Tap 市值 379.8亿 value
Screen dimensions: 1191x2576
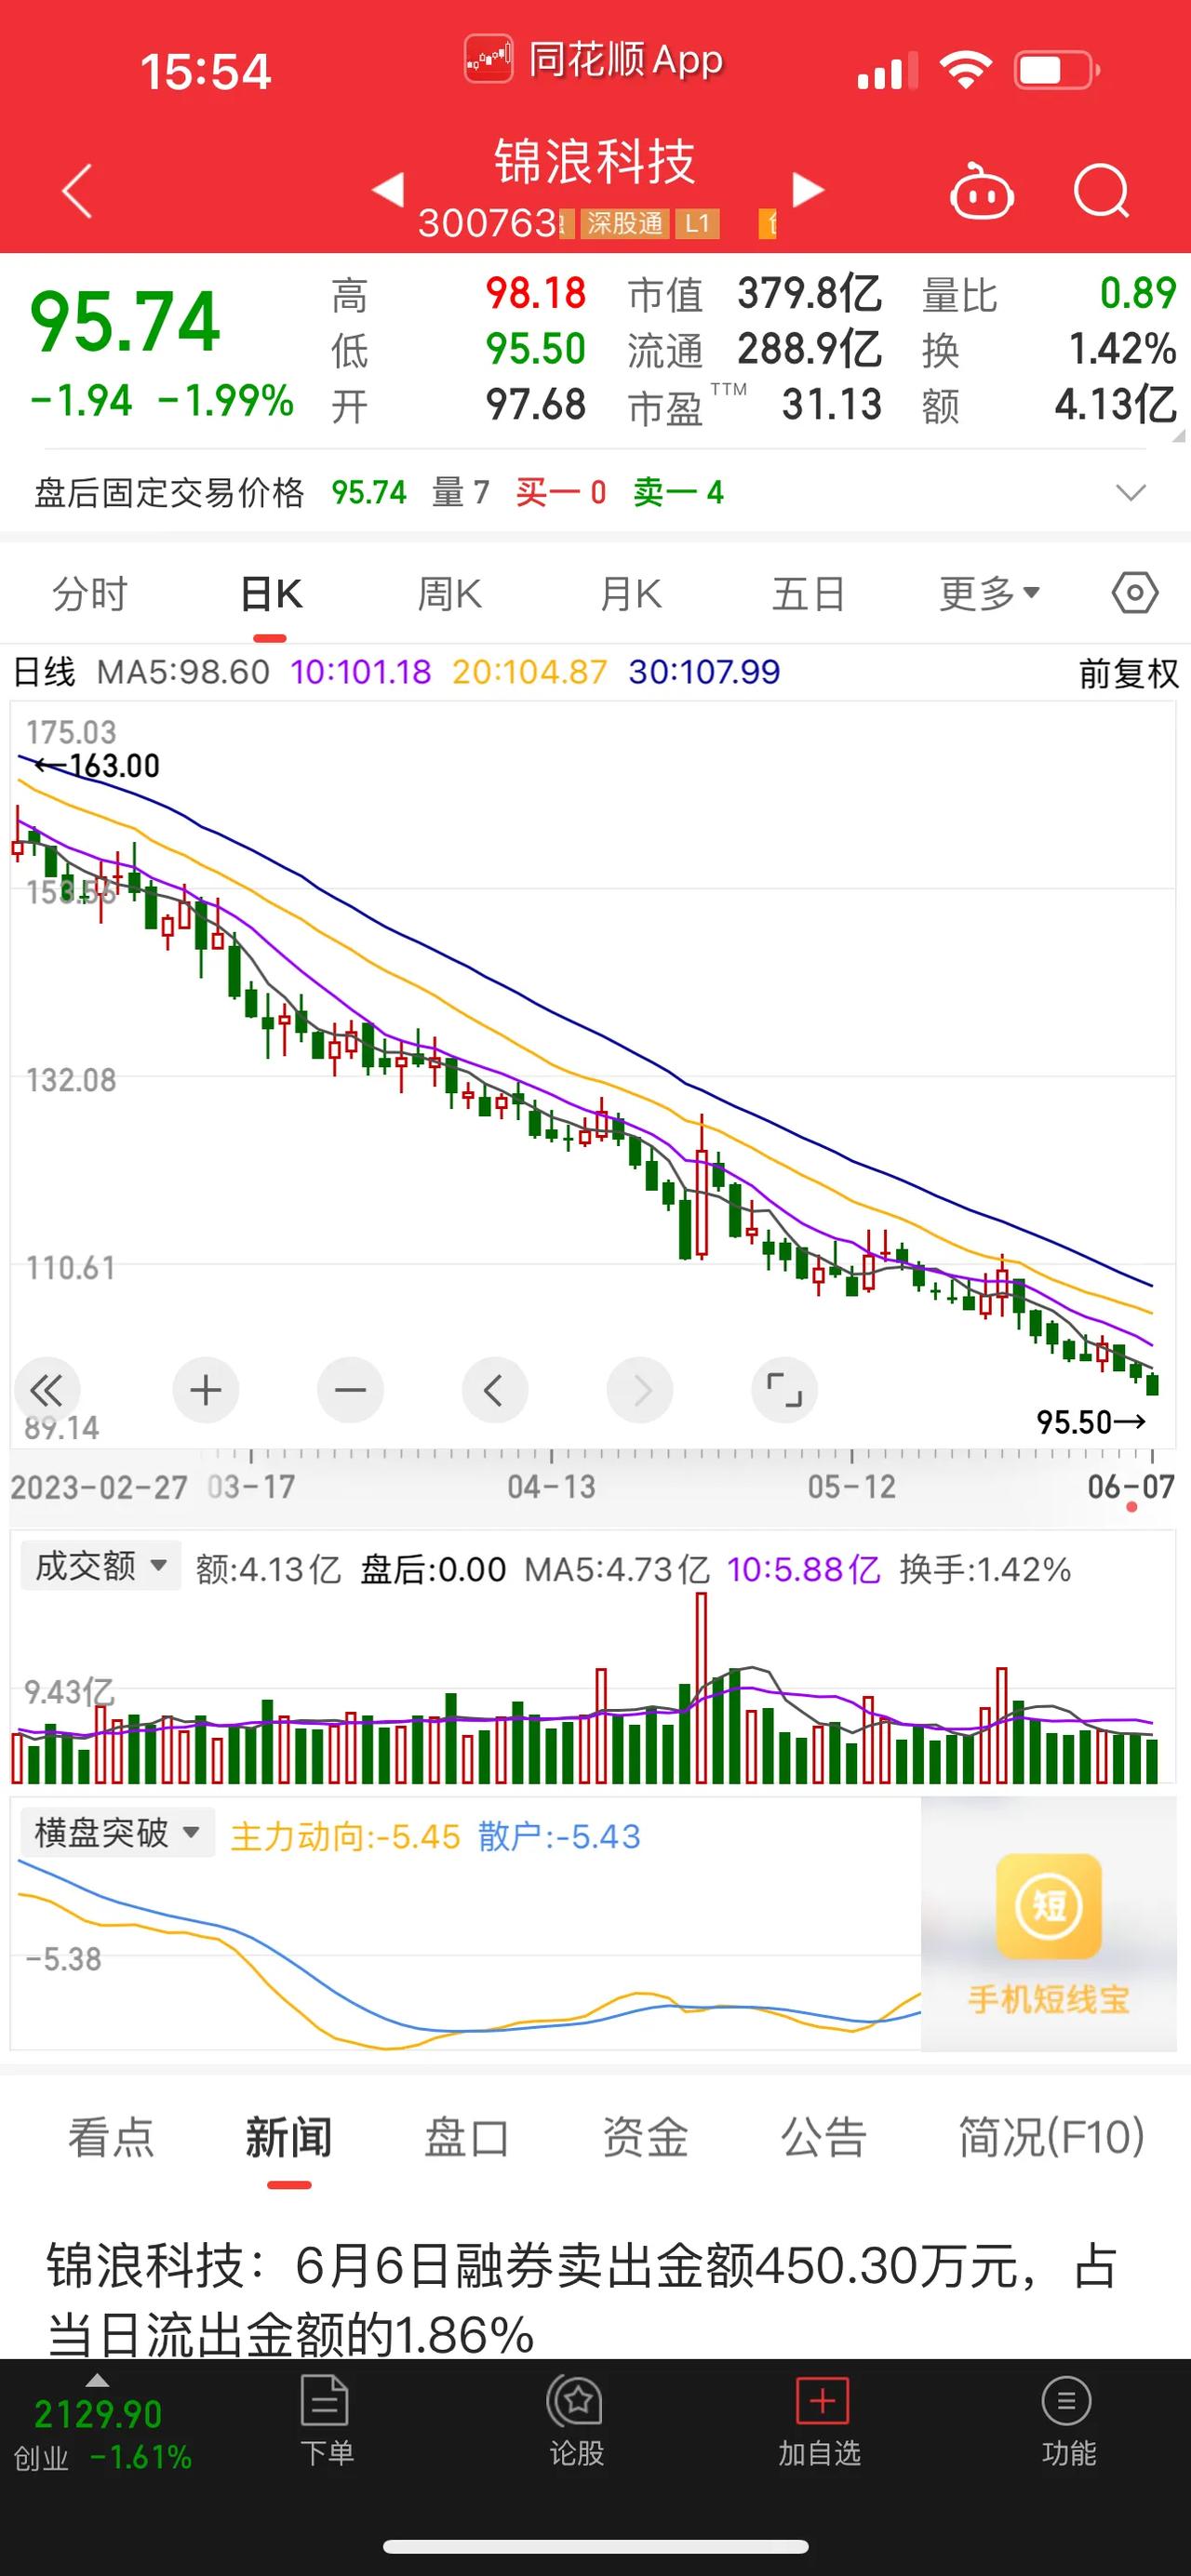810,294
